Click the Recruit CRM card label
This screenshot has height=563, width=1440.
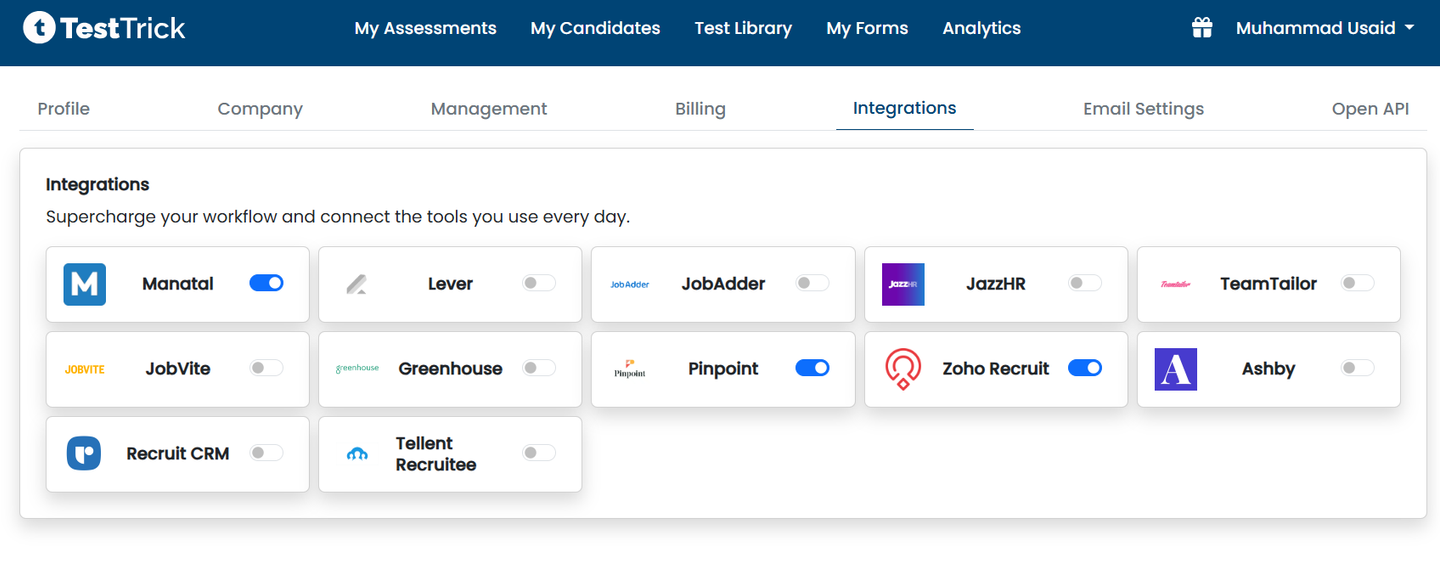tap(178, 454)
